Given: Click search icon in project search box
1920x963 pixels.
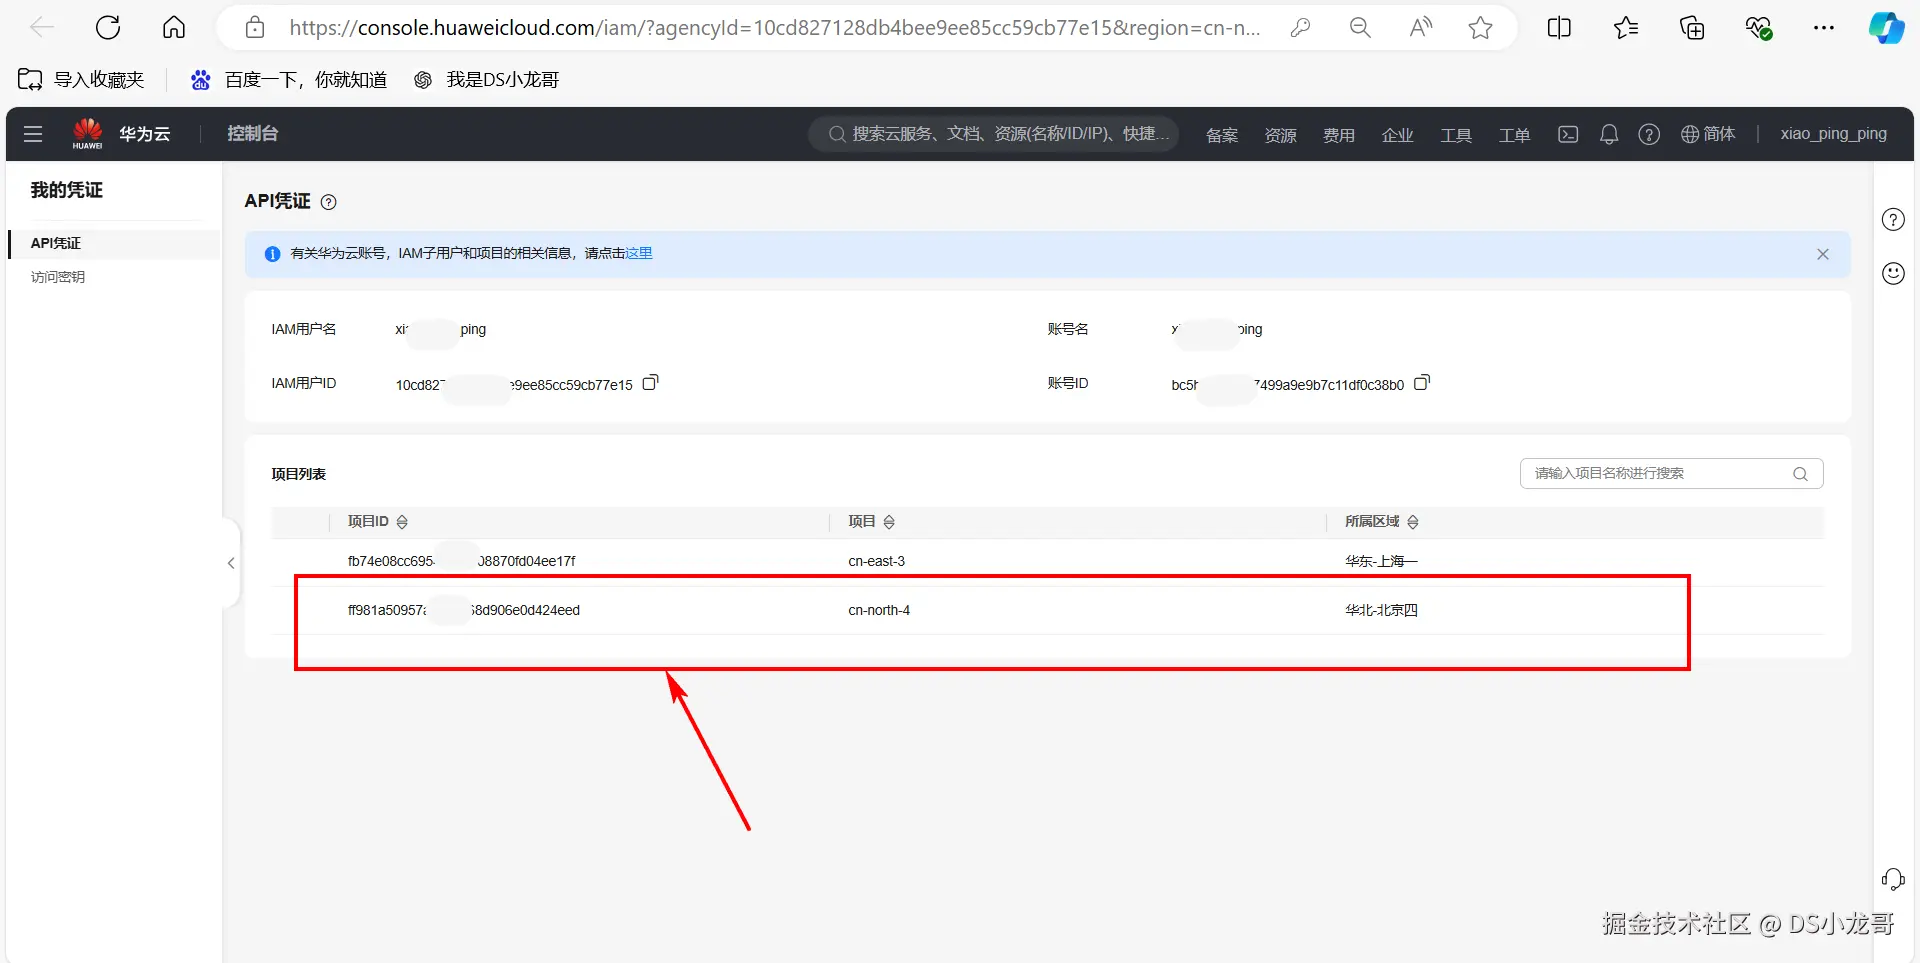Looking at the screenshot, I should (x=1800, y=474).
